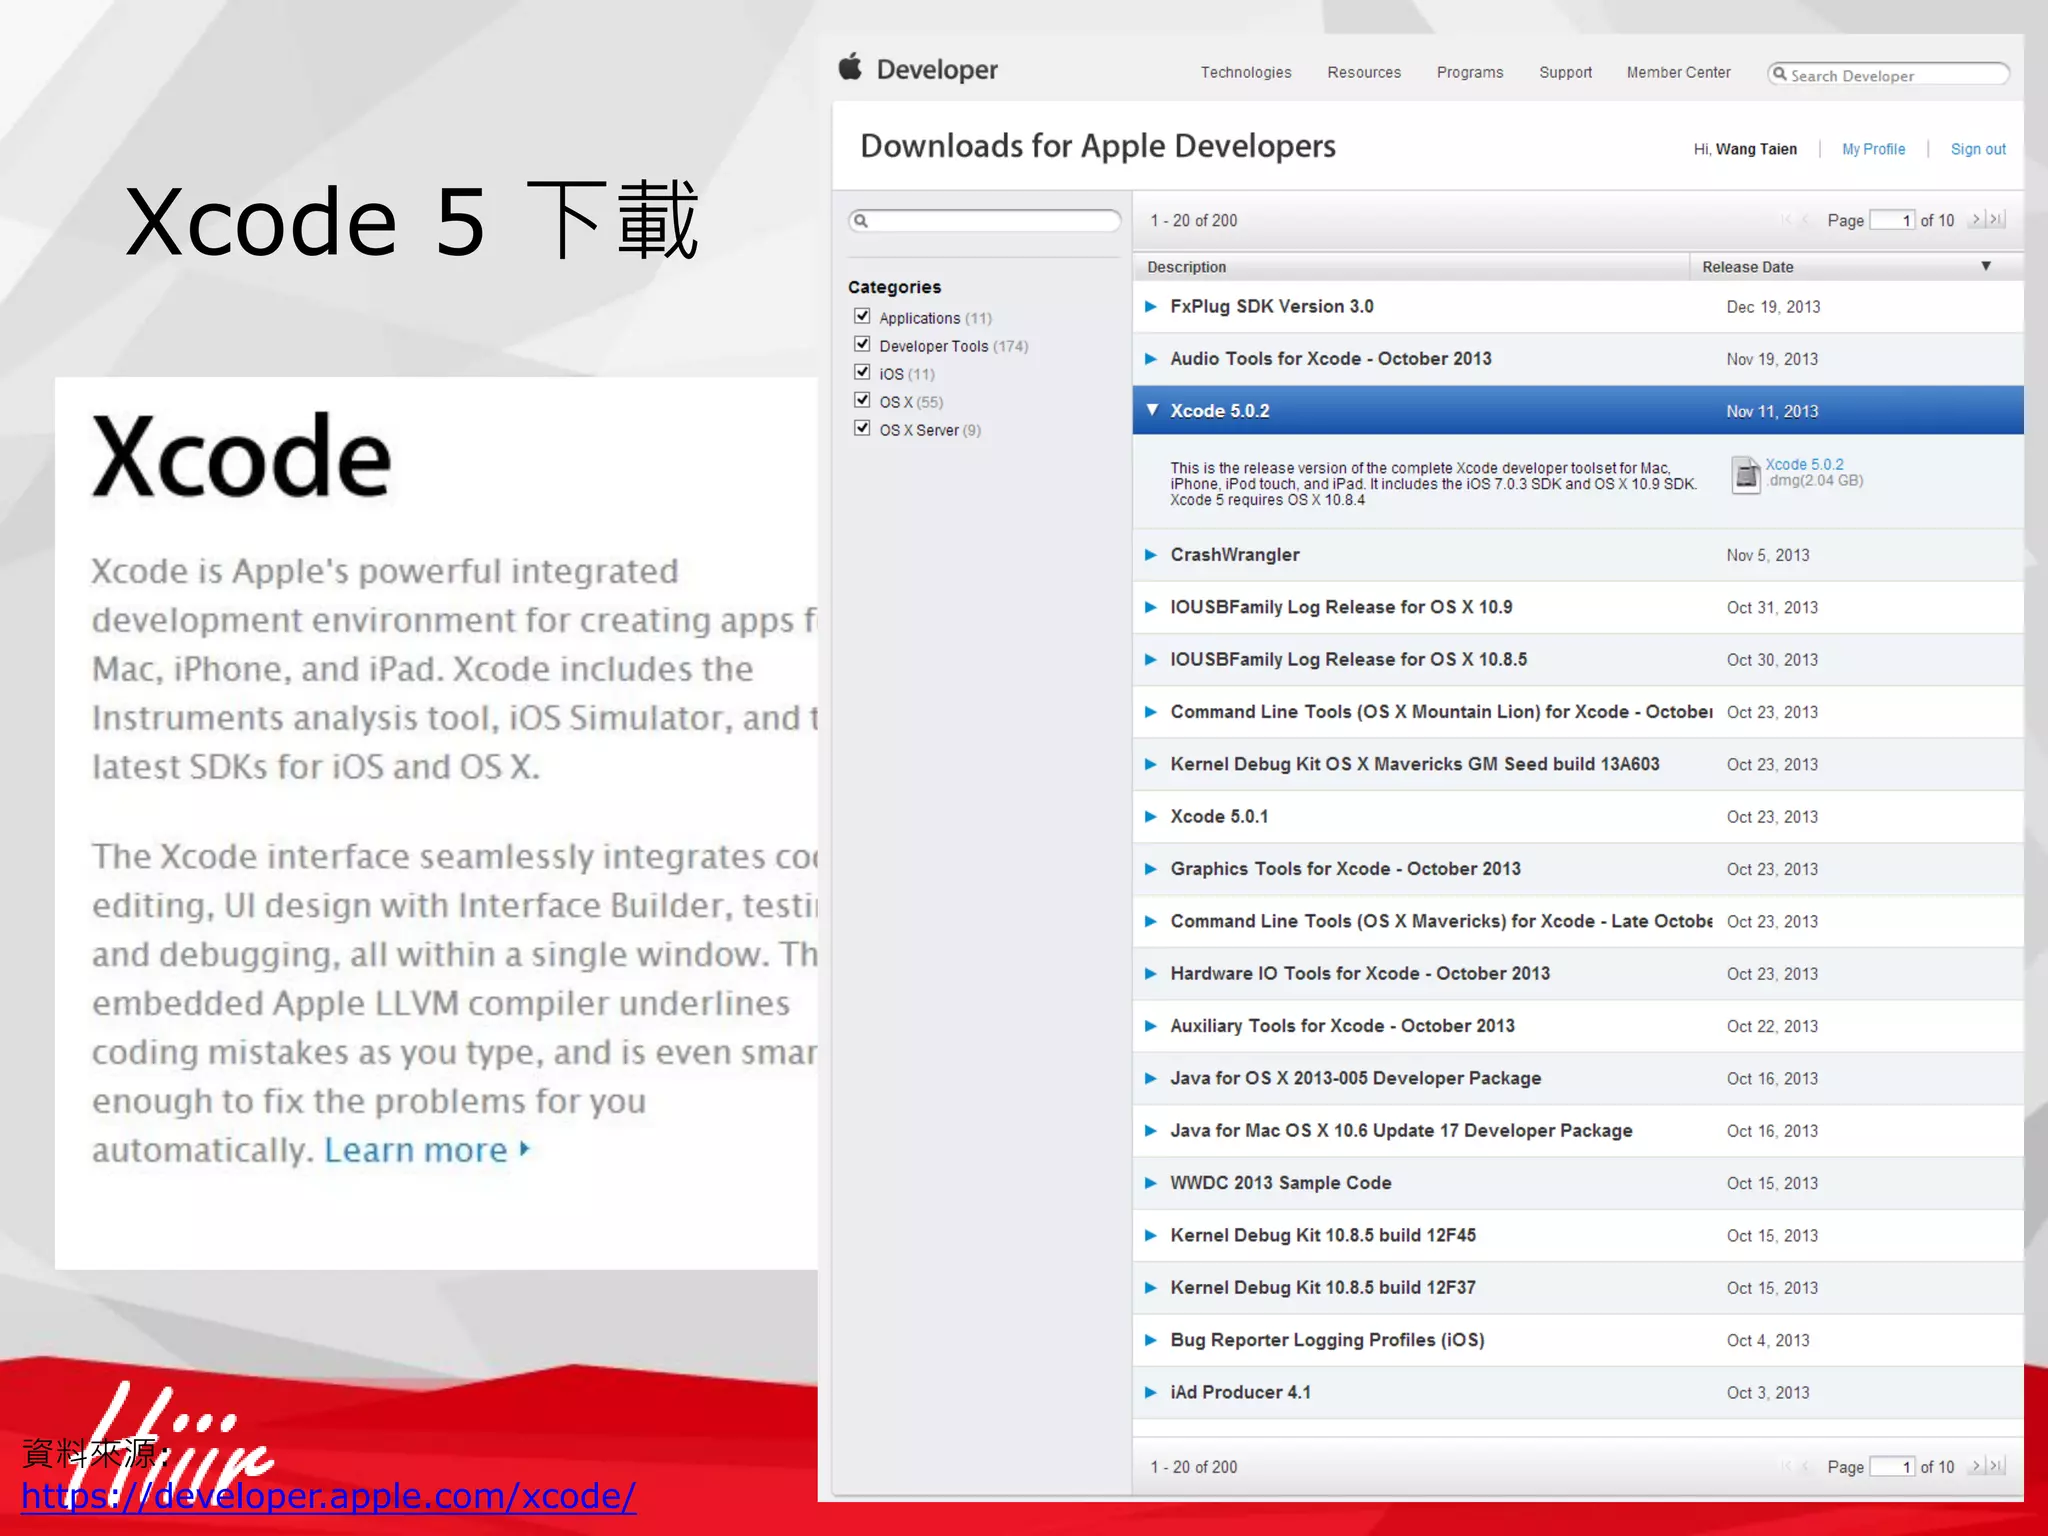Click the Oct 4, 2013 release date
Screen dimensions: 2048x1536
pos(1768,1340)
